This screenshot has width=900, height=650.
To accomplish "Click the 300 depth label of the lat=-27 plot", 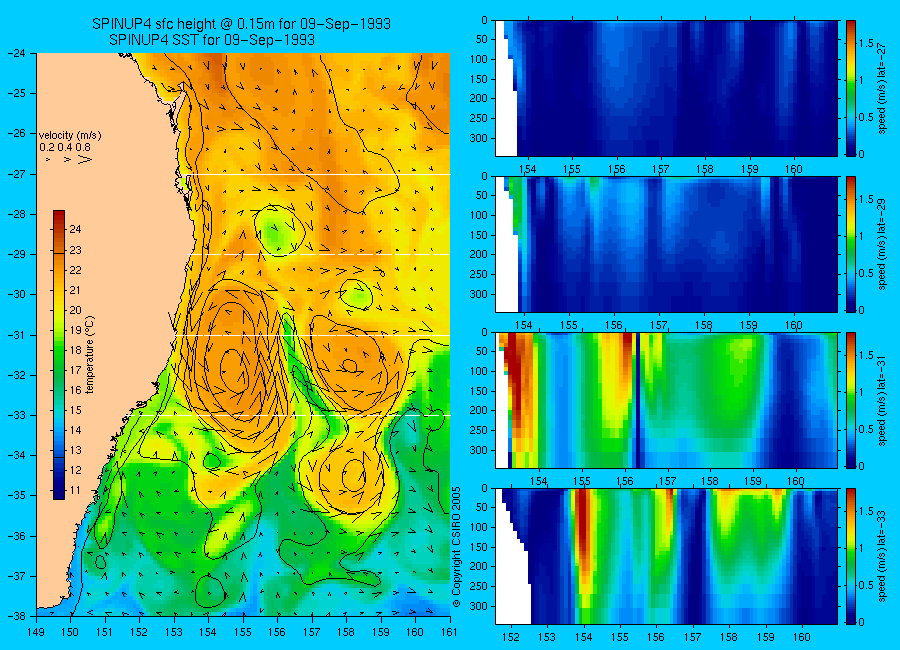I will coord(479,138).
